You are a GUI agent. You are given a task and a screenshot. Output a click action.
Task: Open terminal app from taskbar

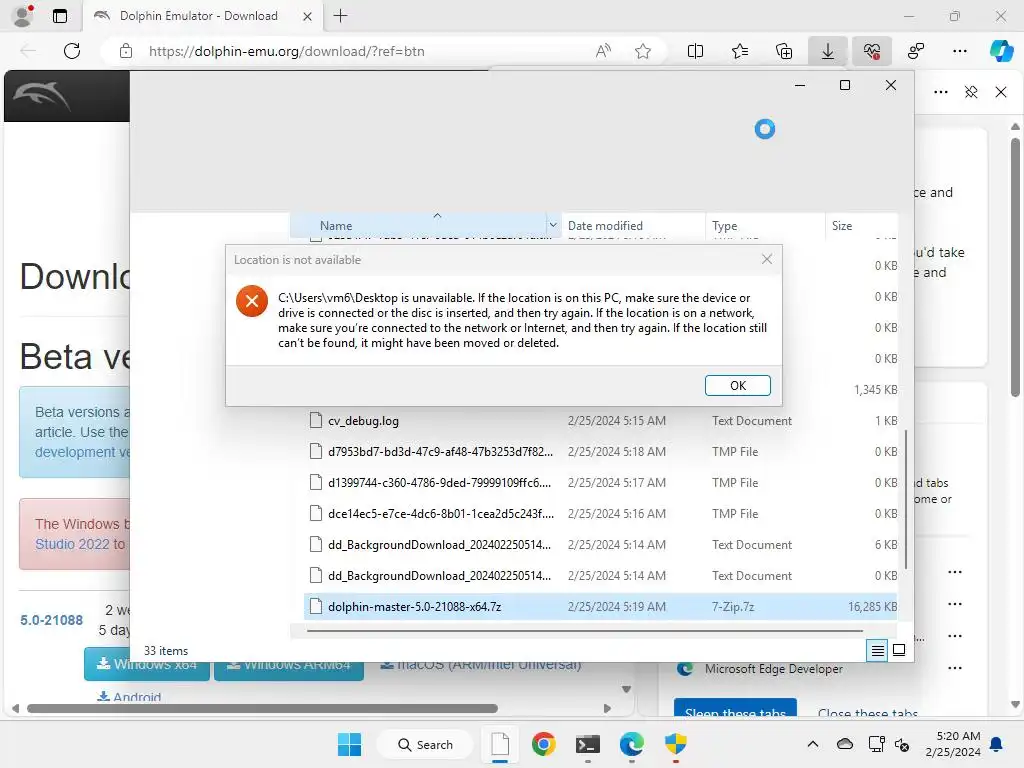[x=588, y=744]
